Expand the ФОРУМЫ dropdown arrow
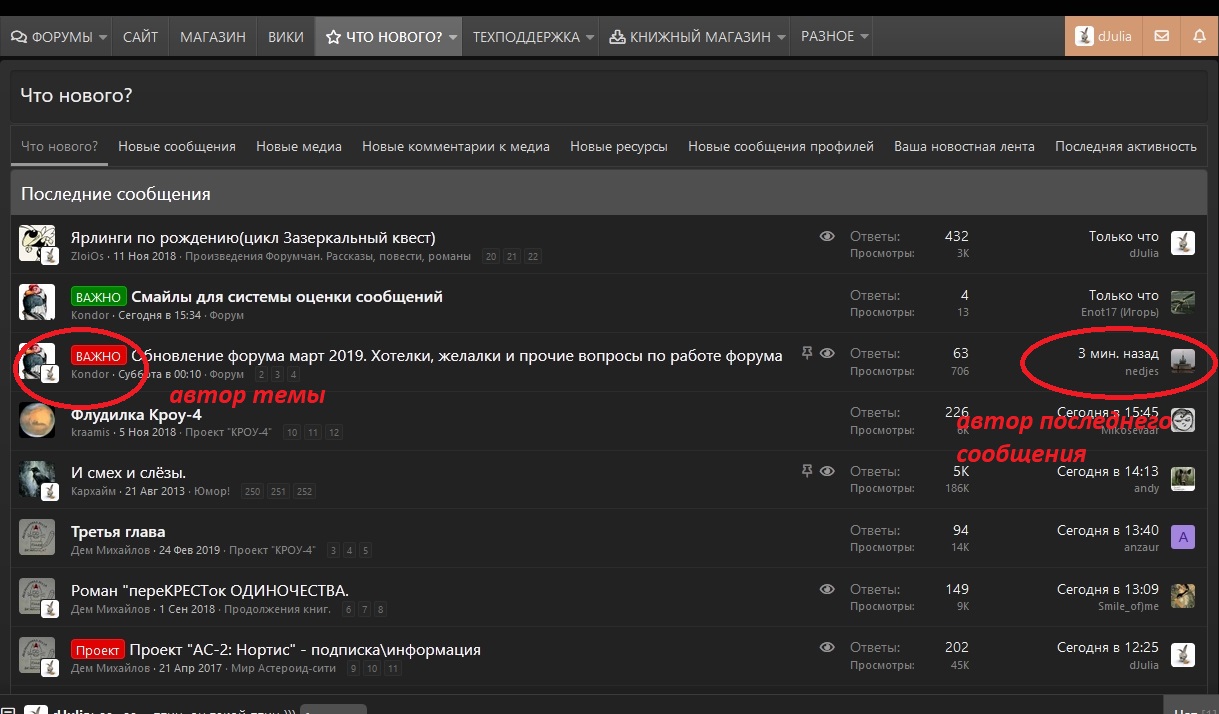Screen dimensions: 1219x714 pos(103,37)
